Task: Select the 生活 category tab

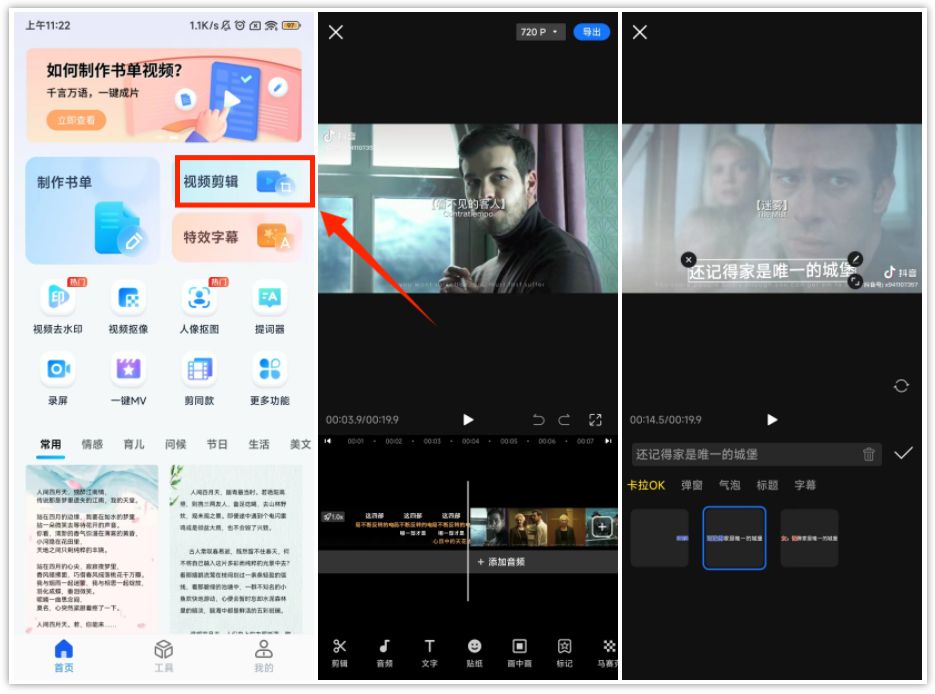Action: click(259, 444)
